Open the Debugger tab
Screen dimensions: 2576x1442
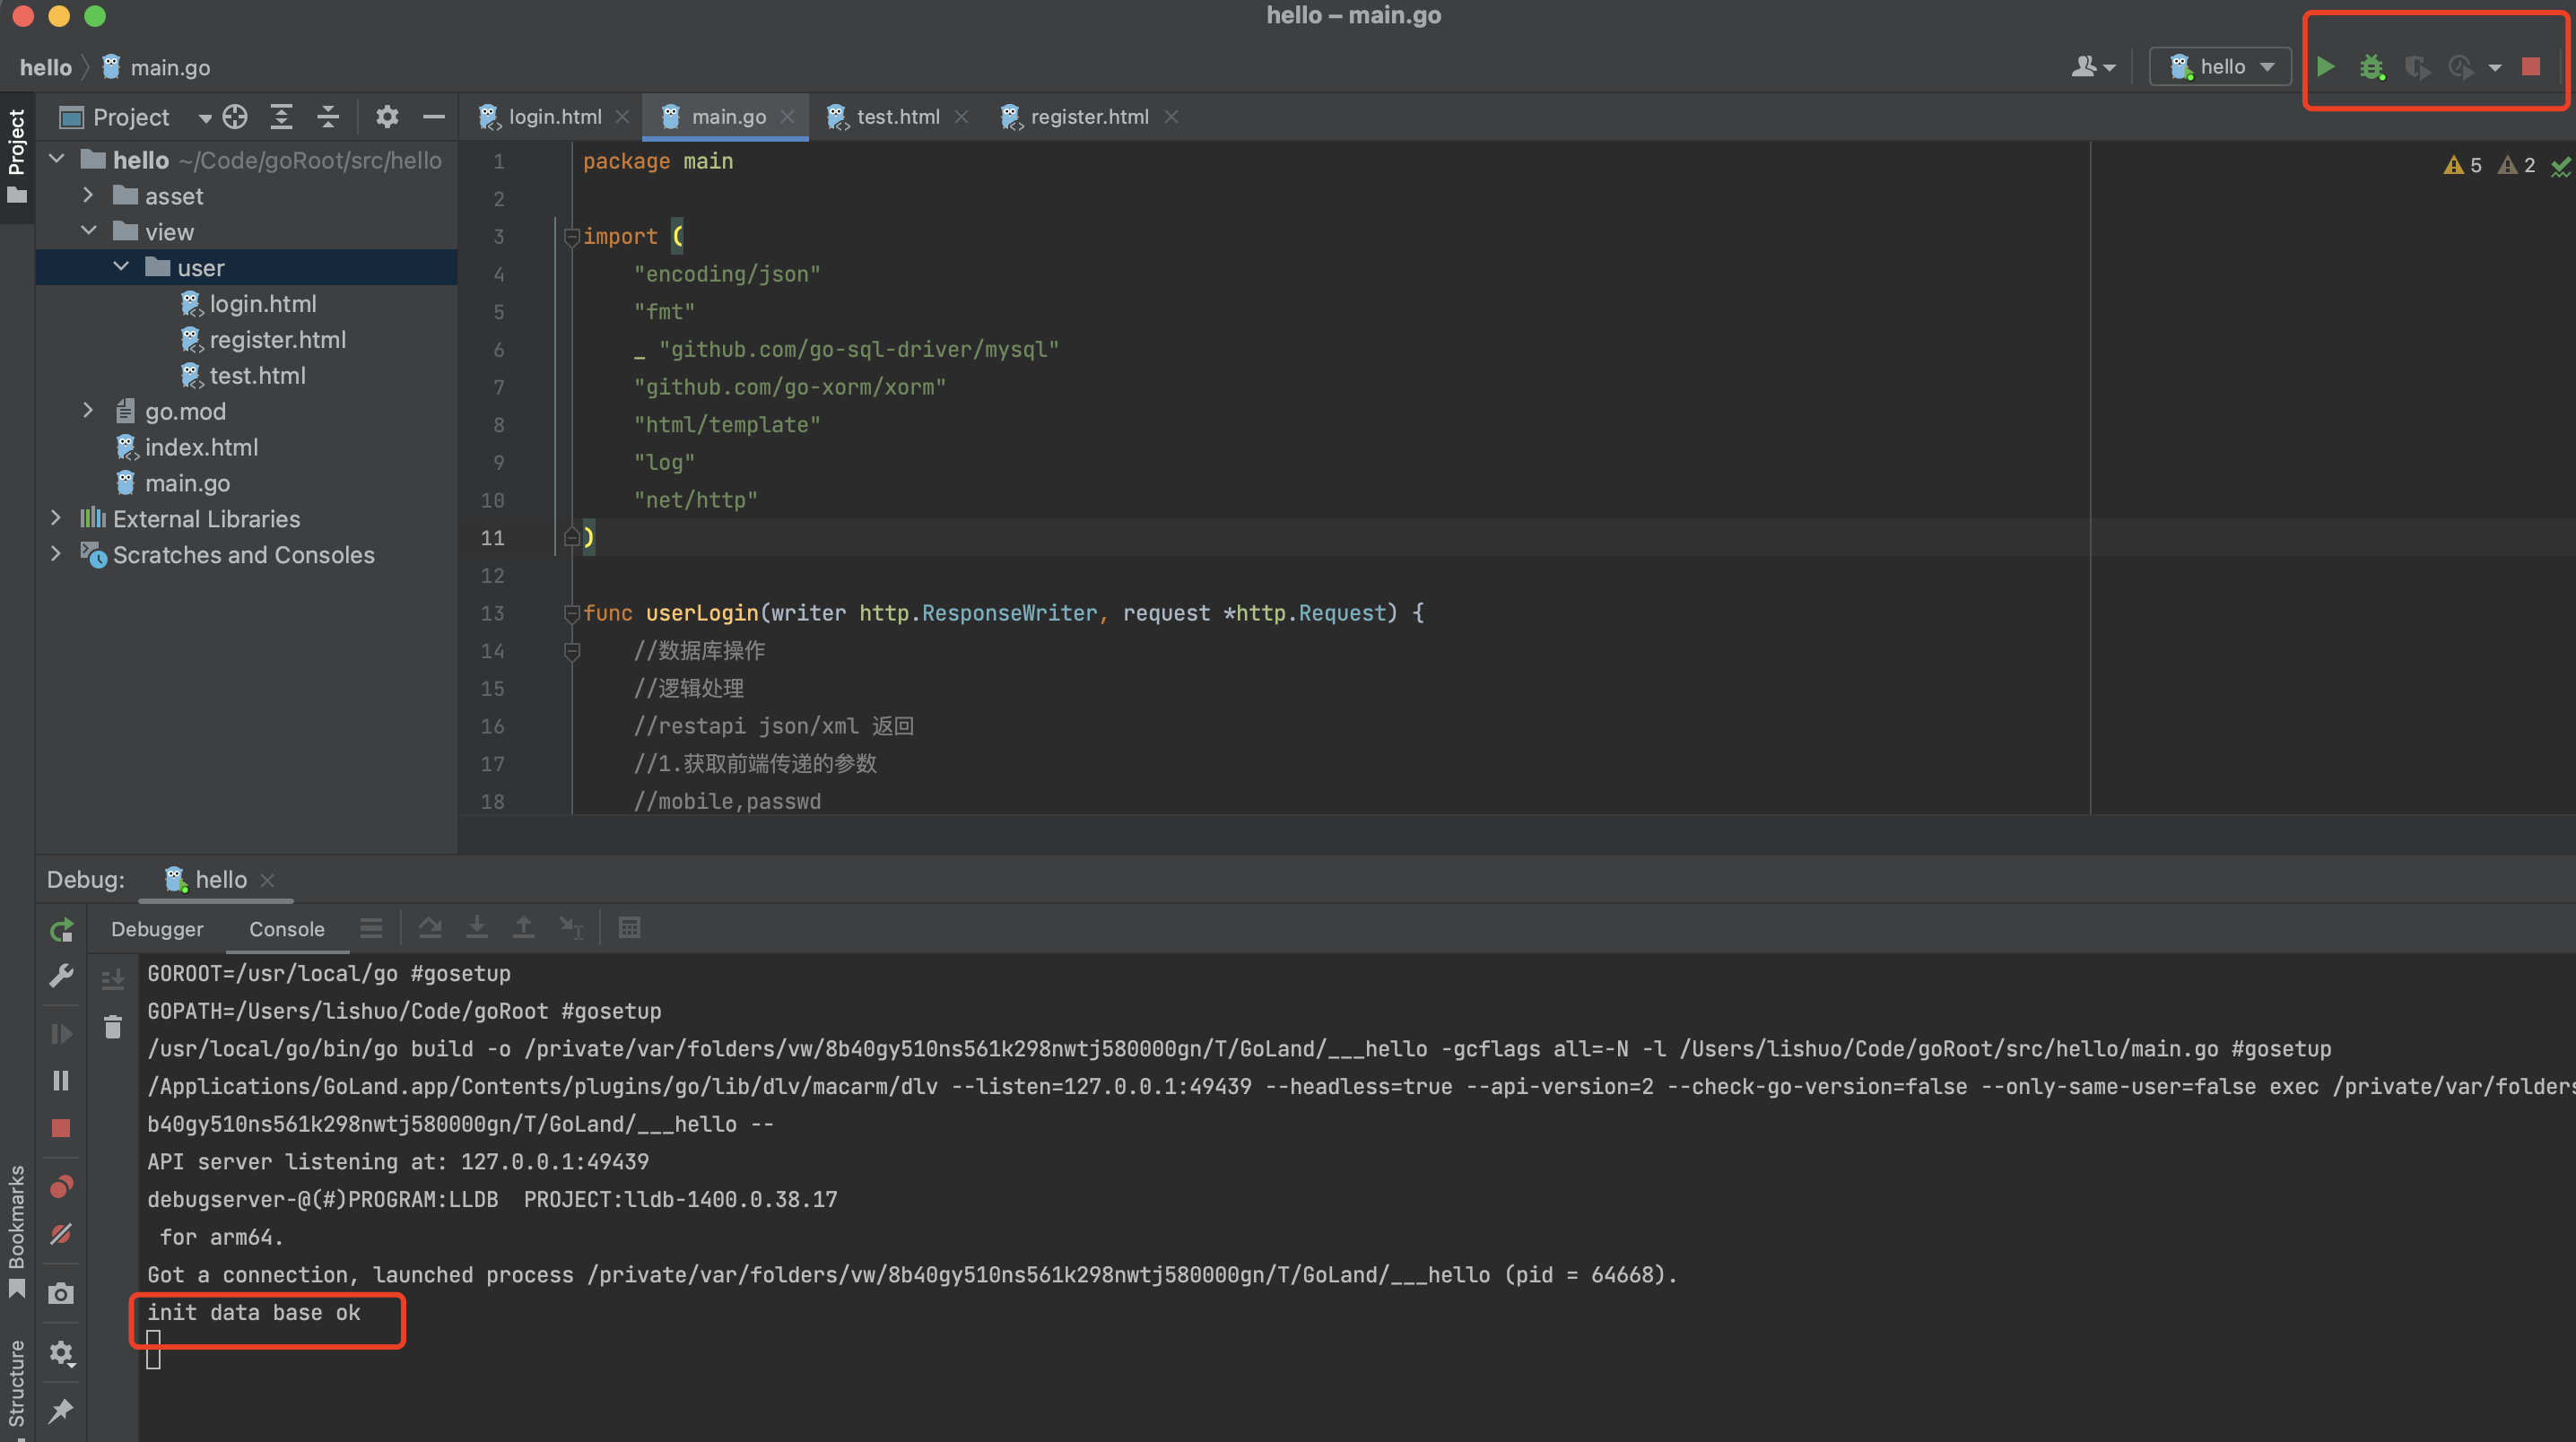pyautogui.click(x=157, y=929)
